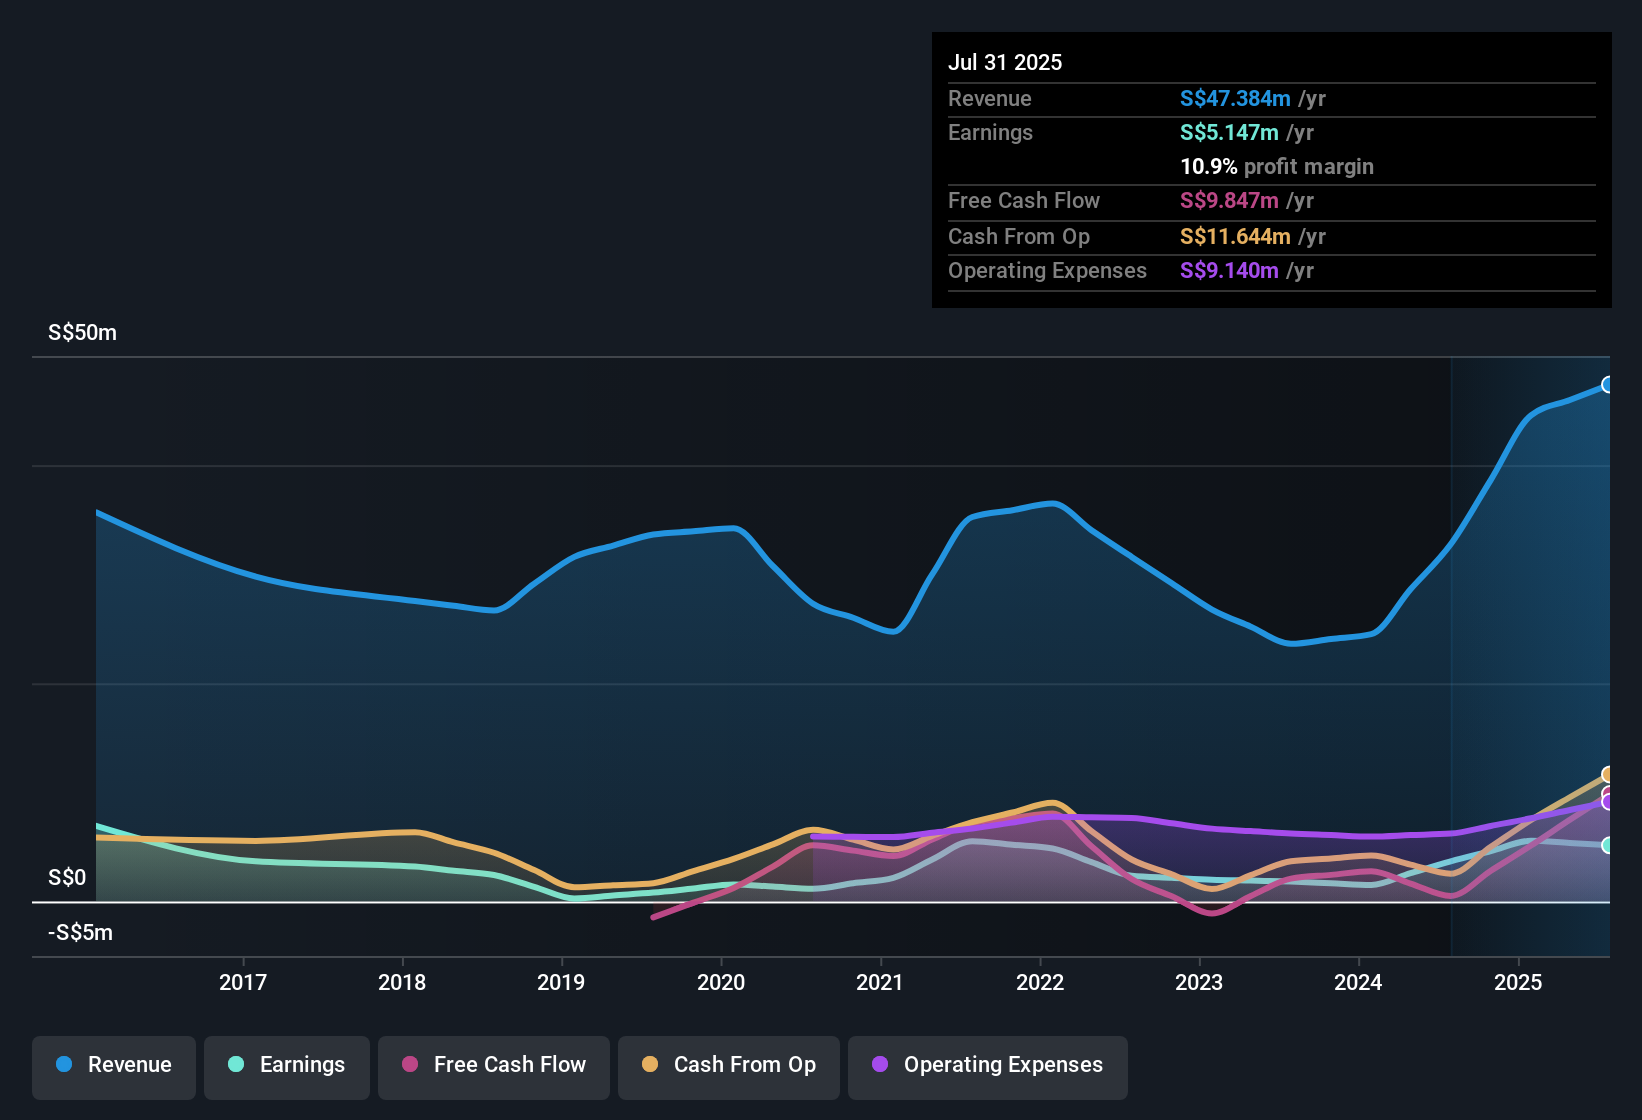This screenshot has width=1642, height=1120.
Task: Click the 2023 year label on axis
Action: click(x=1198, y=982)
